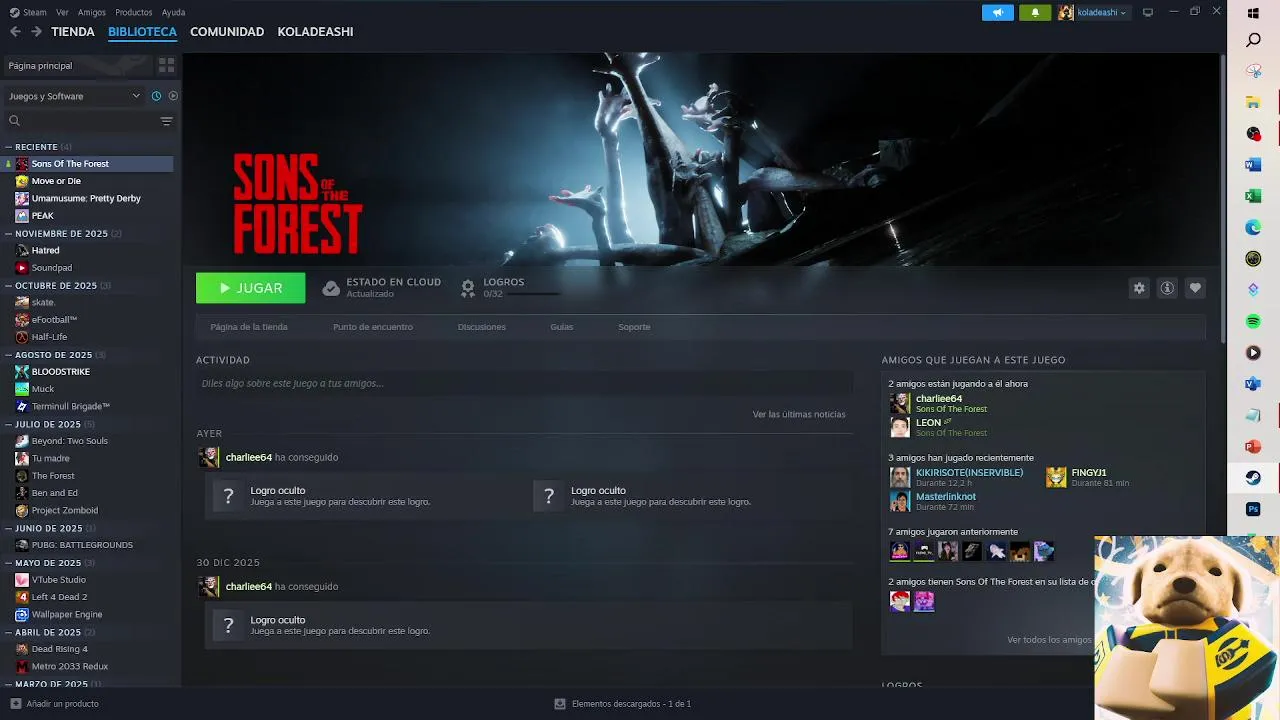The width and height of the screenshot is (1280, 720).
Task: Click the green JUGAR button
Action: pyautogui.click(x=251, y=288)
